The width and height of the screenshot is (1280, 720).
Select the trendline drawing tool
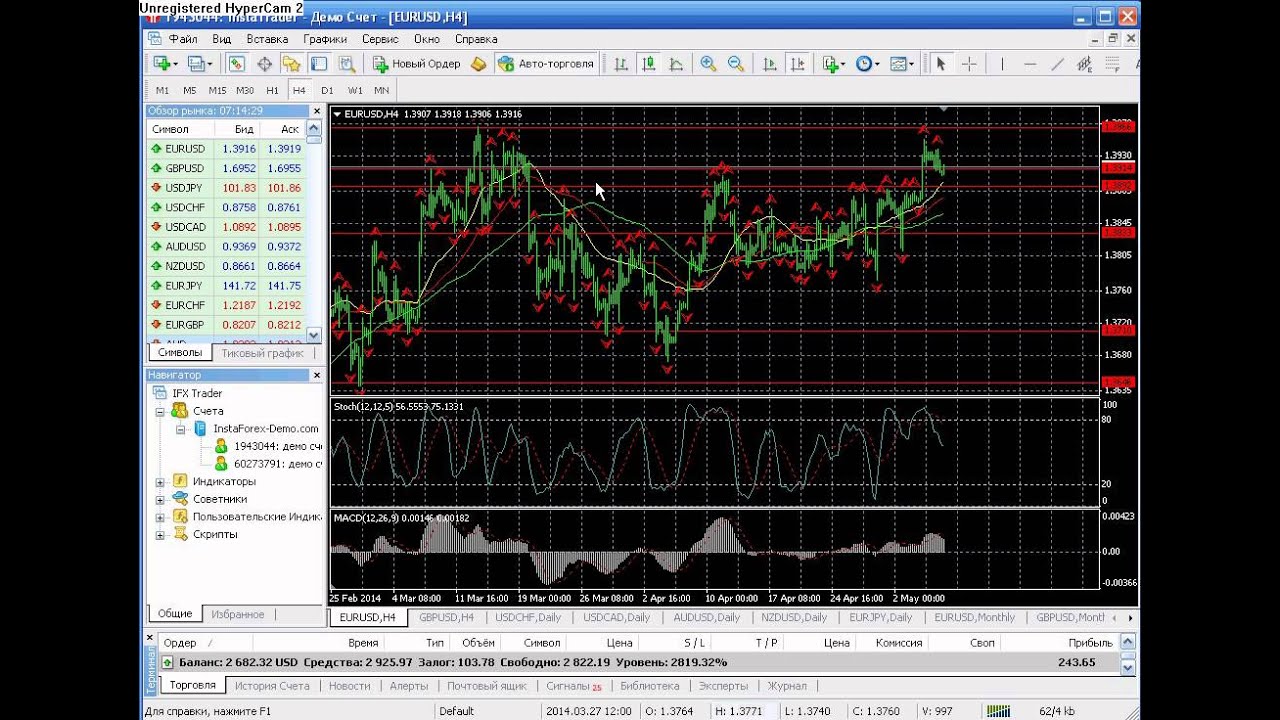tap(1057, 63)
